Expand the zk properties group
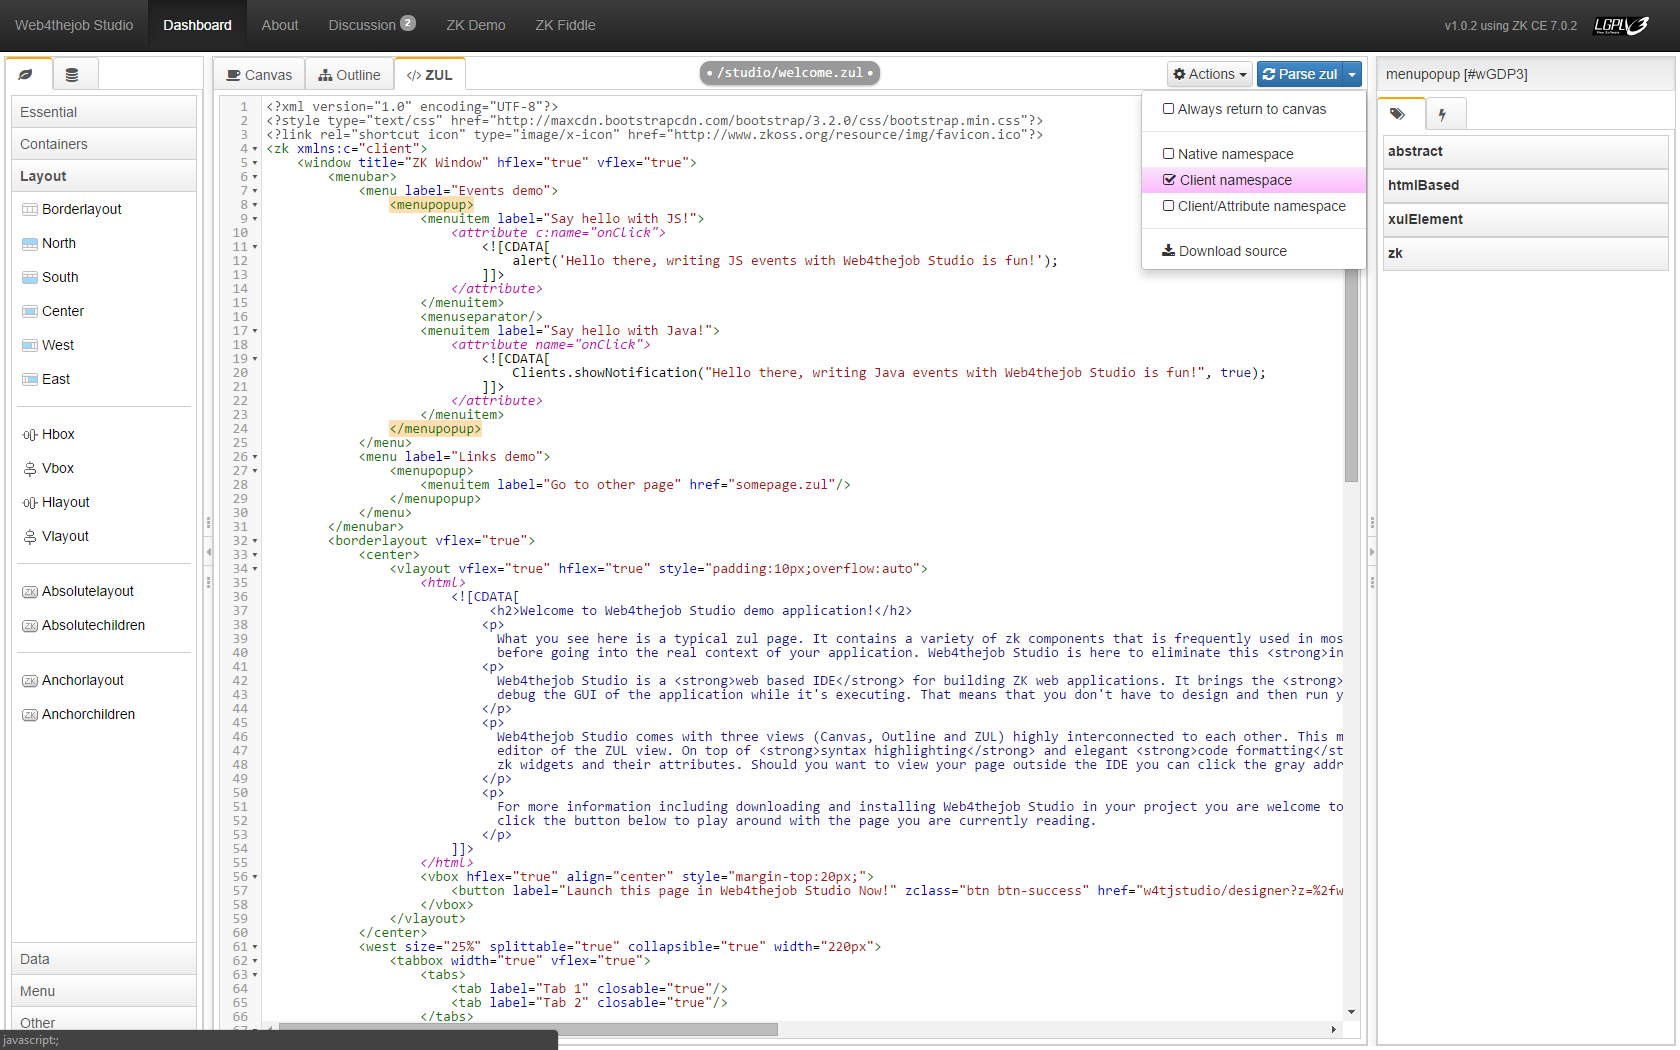This screenshot has height=1050, width=1680. pyautogui.click(x=1525, y=254)
